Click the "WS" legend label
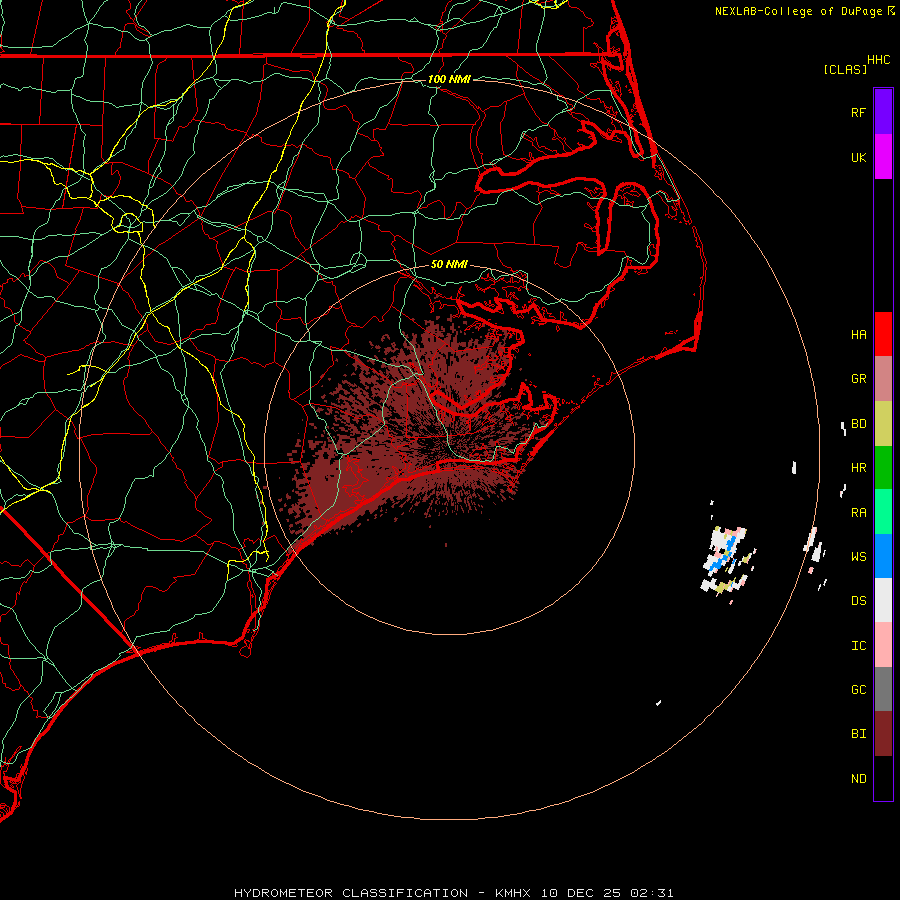 pyautogui.click(x=858, y=557)
